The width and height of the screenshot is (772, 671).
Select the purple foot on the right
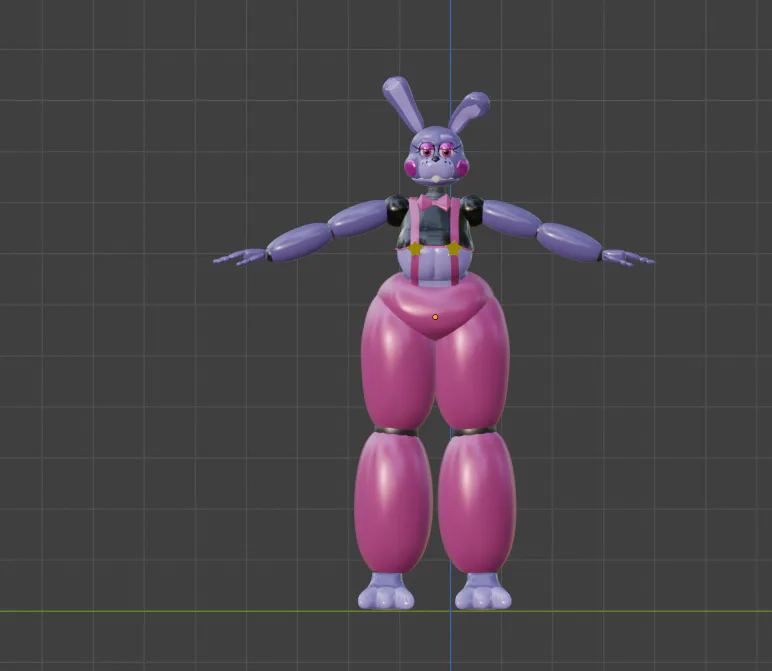tap(483, 591)
